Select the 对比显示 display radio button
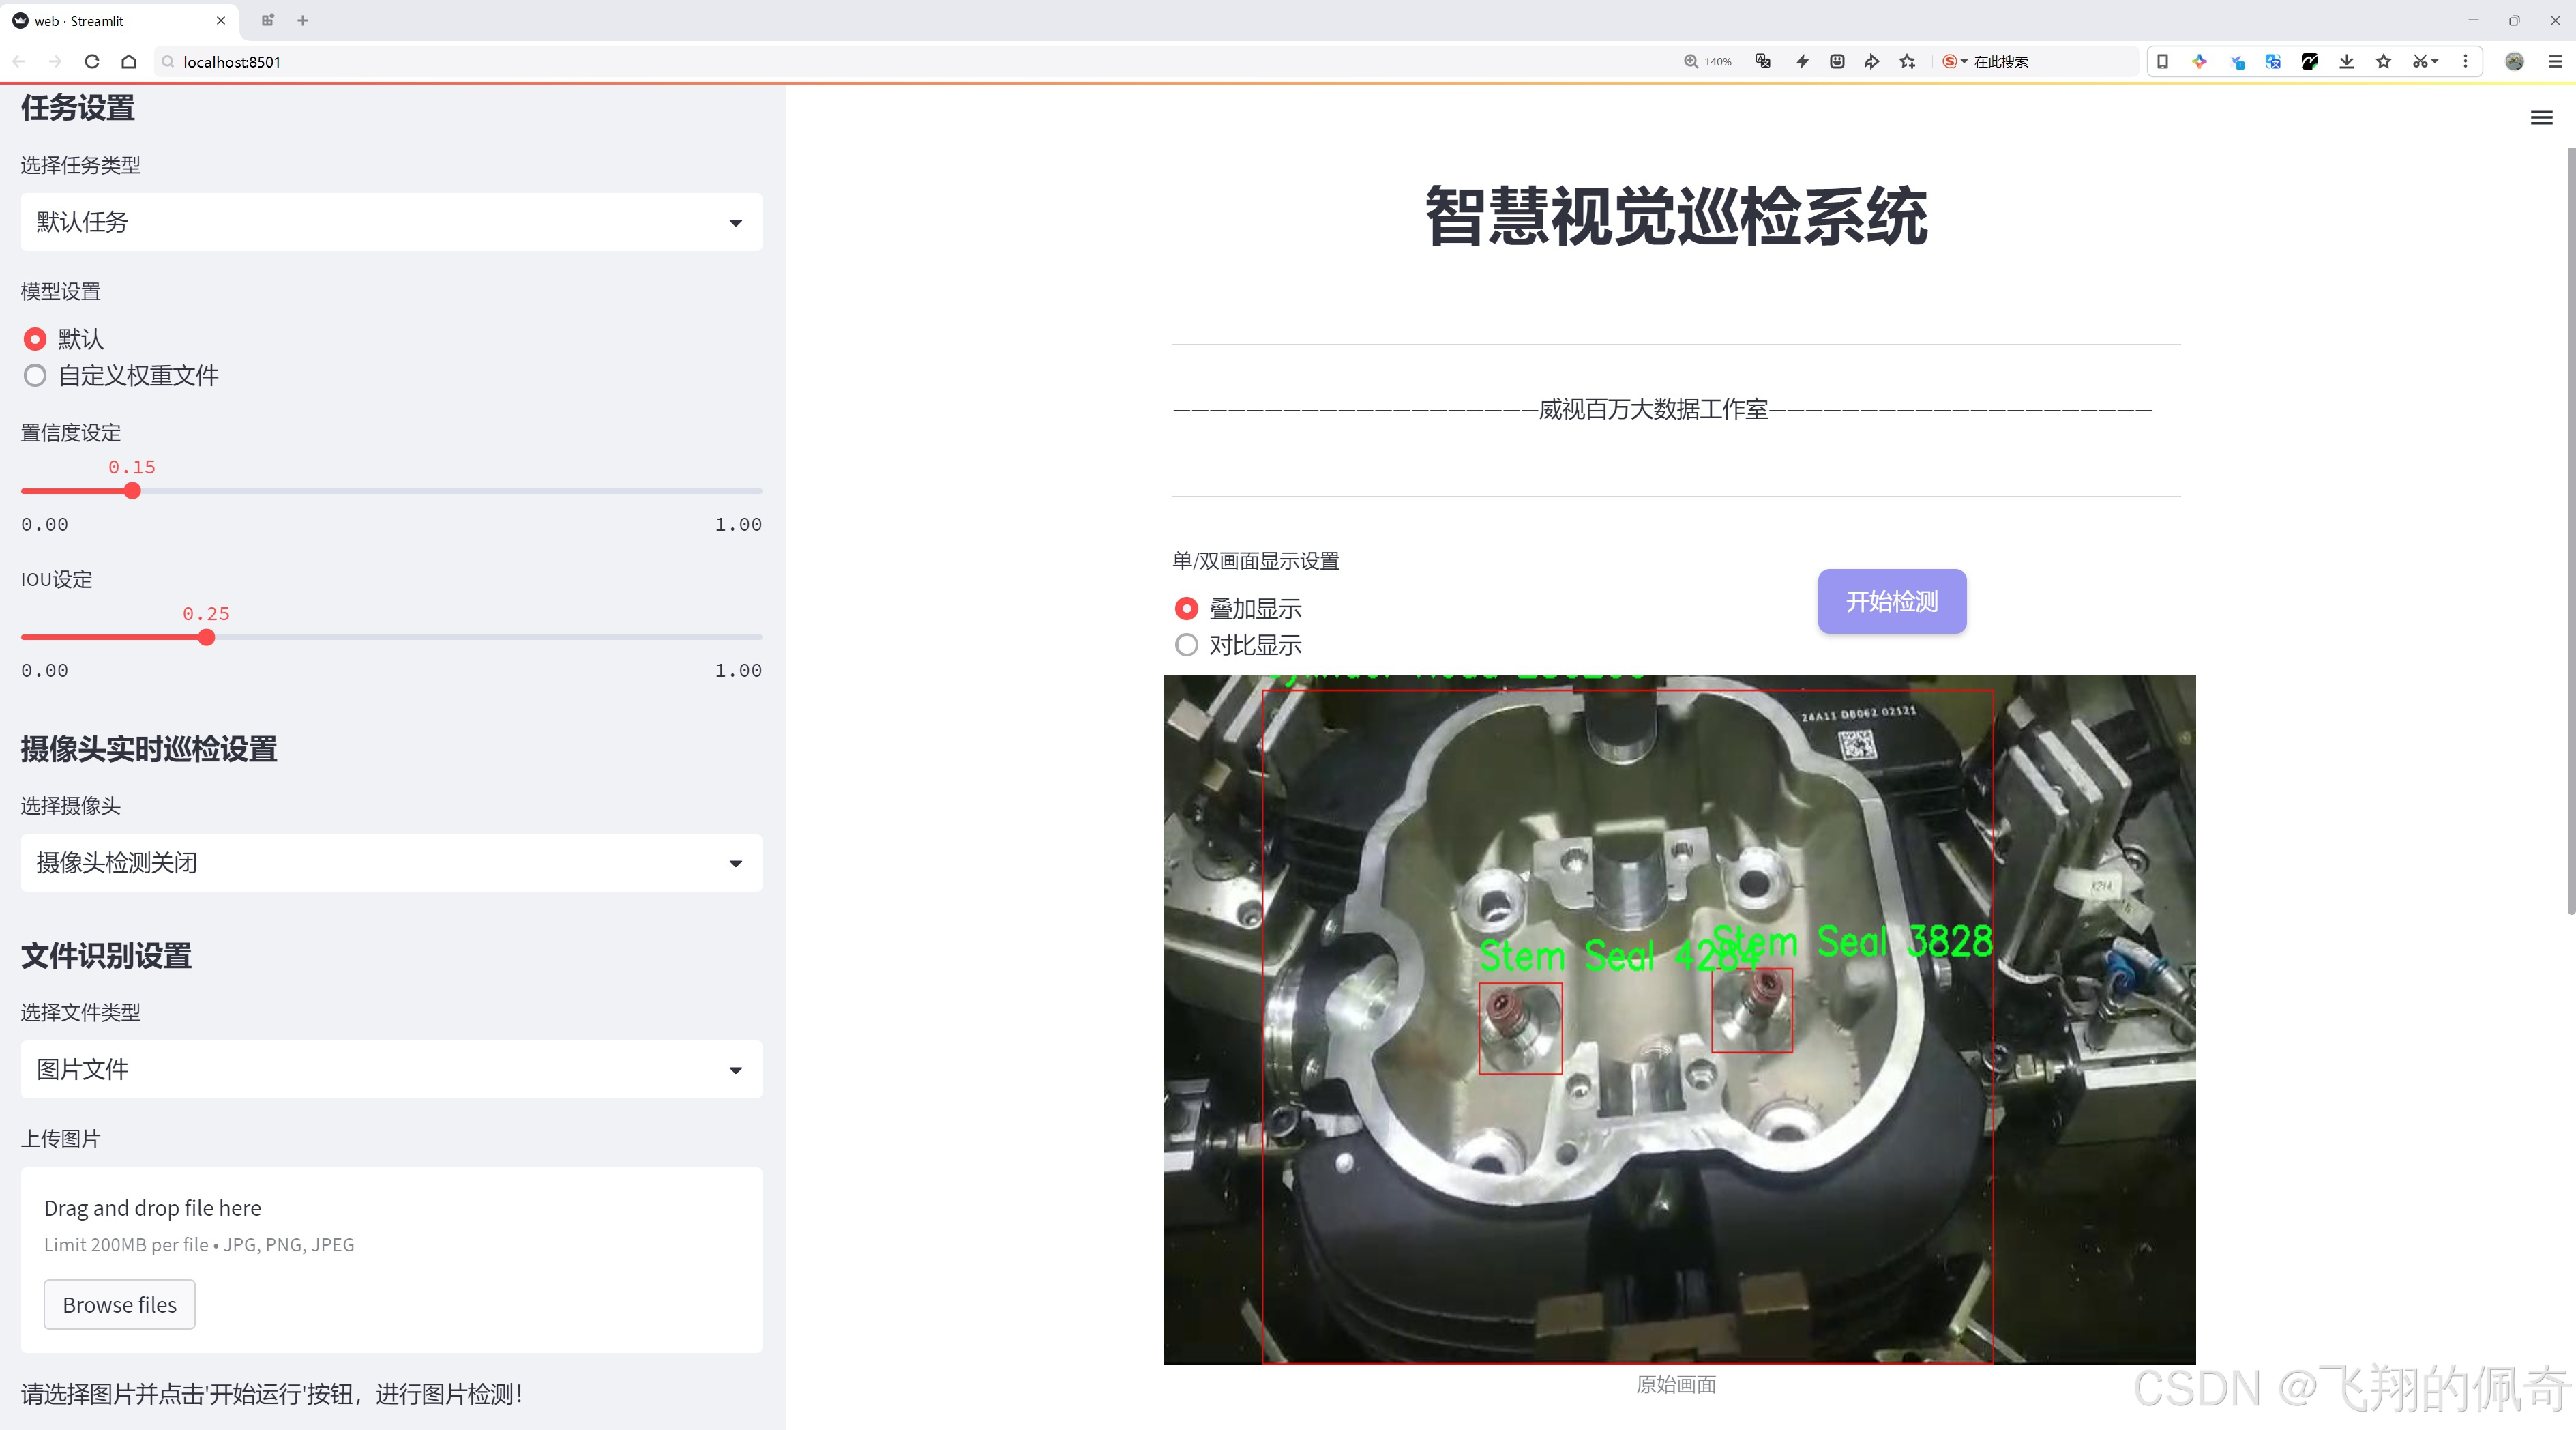Screen dimensions: 2576x1430 click(x=1186, y=645)
